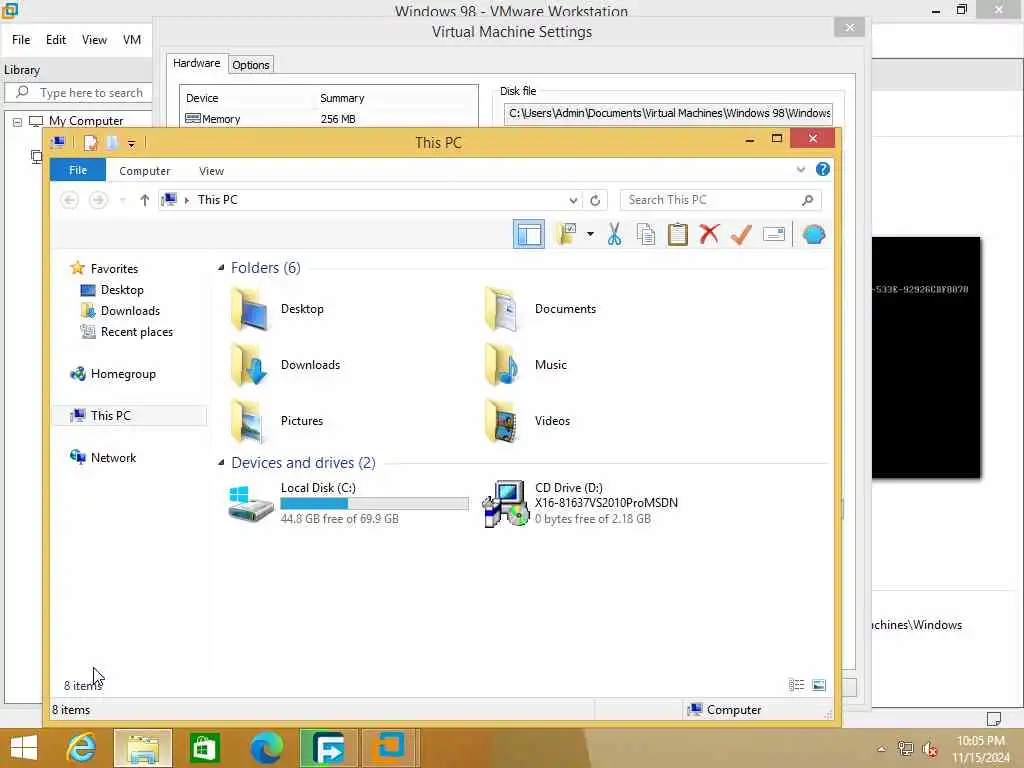
Task: Click the orange checkmark icon
Action: point(741,234)
